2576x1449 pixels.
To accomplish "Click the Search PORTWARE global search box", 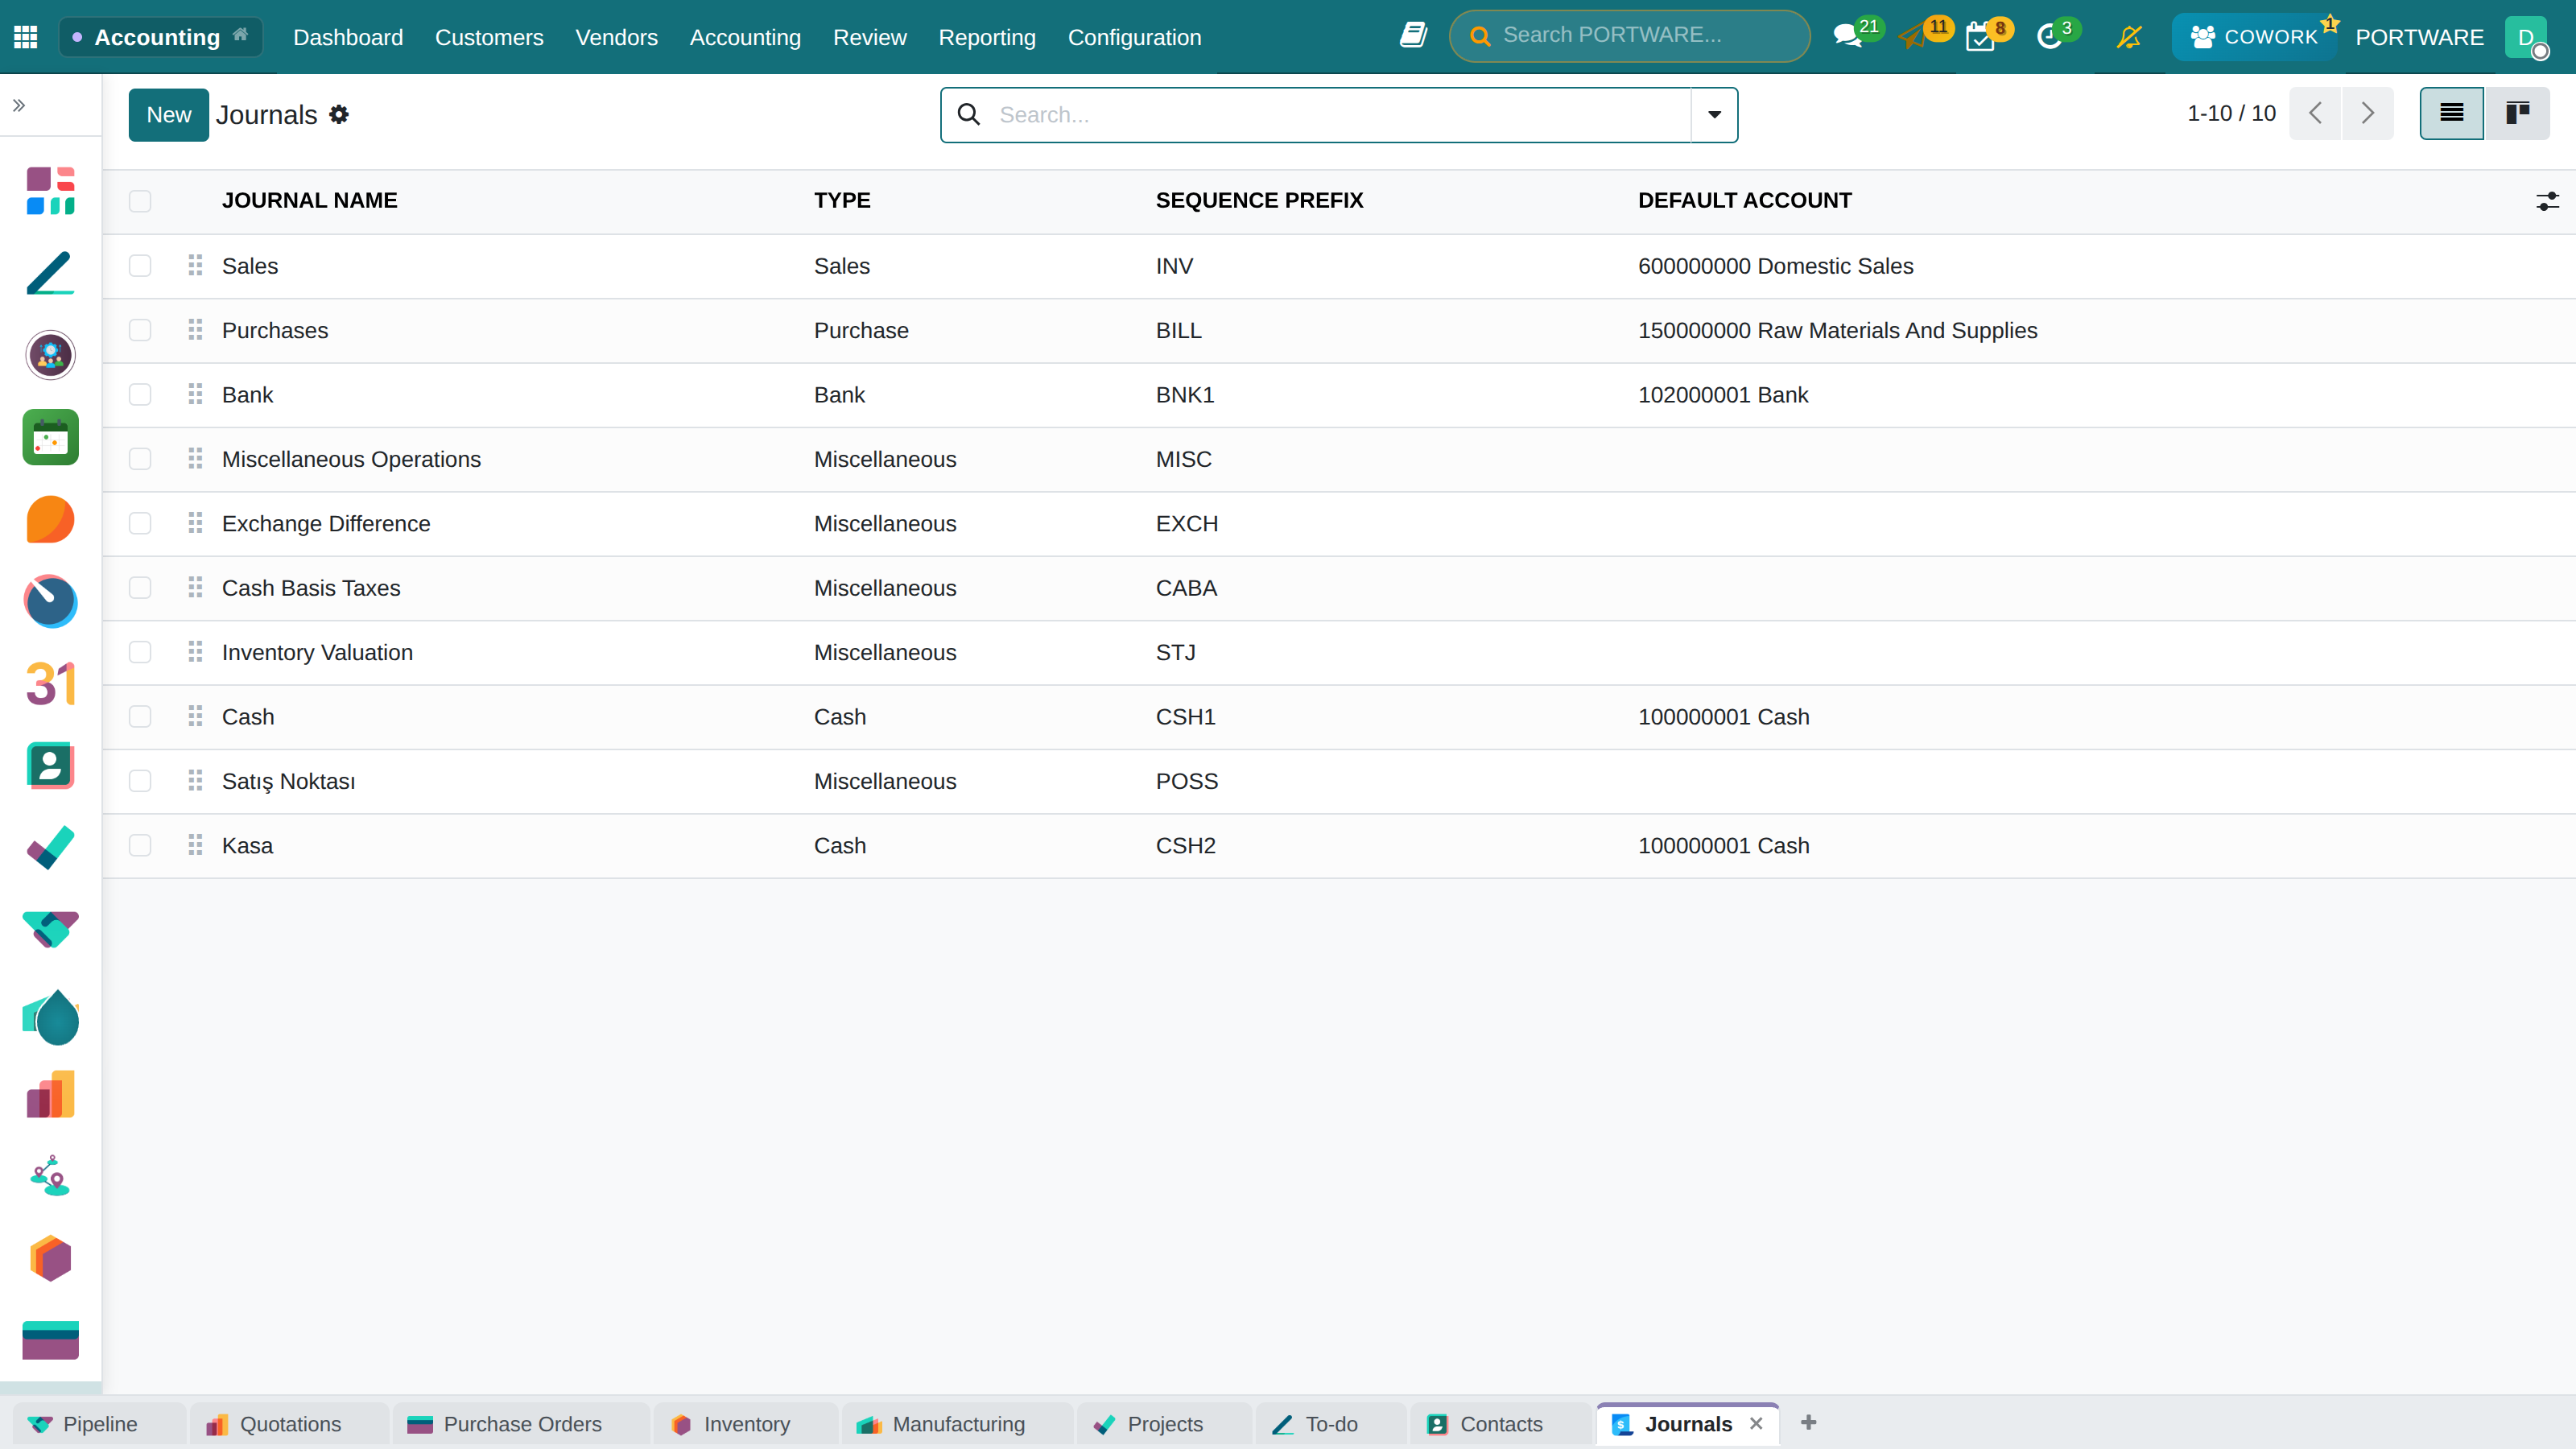I will tap(1630, 36).
